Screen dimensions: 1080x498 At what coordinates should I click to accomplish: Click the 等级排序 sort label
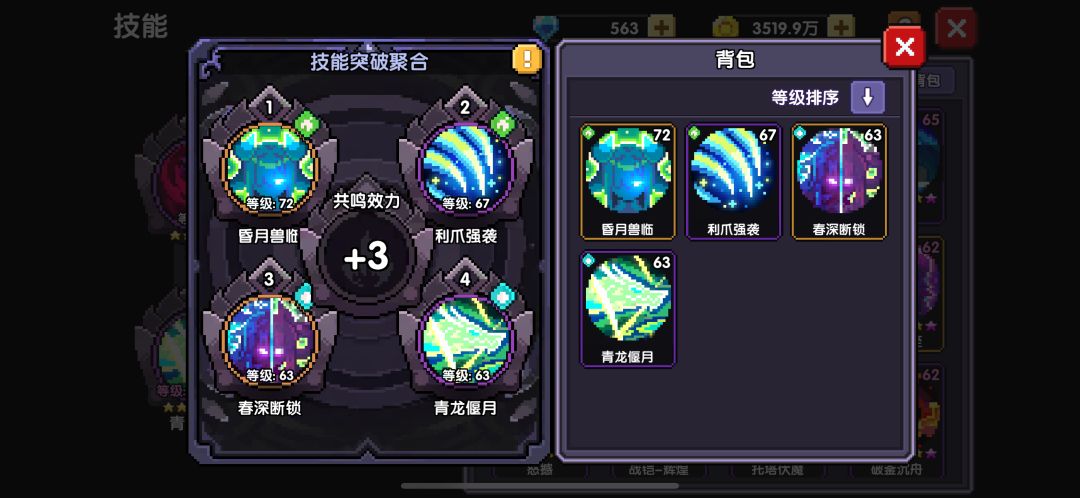pyautogui.click(x=804, y=98)
